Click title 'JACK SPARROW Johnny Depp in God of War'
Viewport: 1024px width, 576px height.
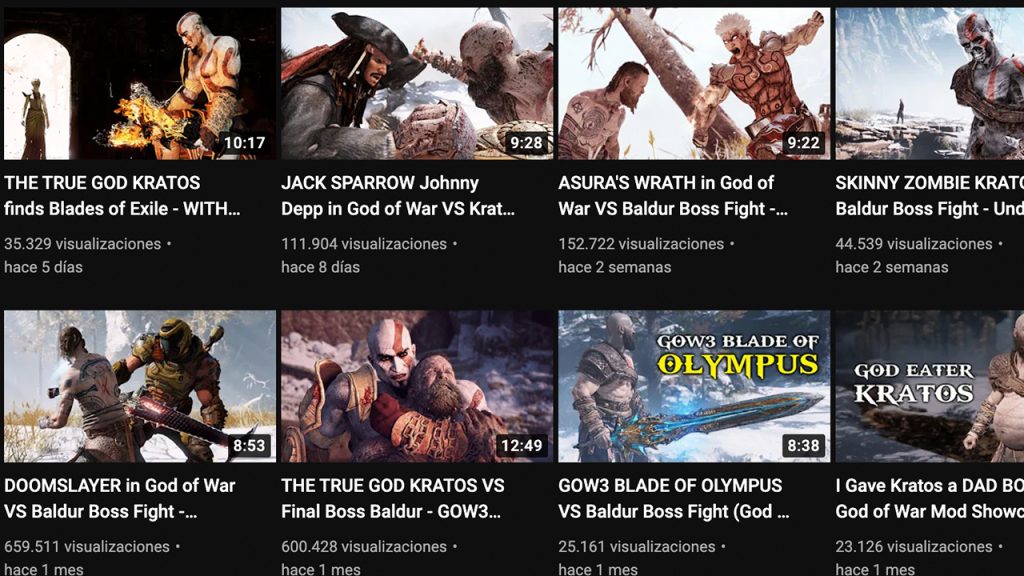pyautogui.click(x=398, y=196)
